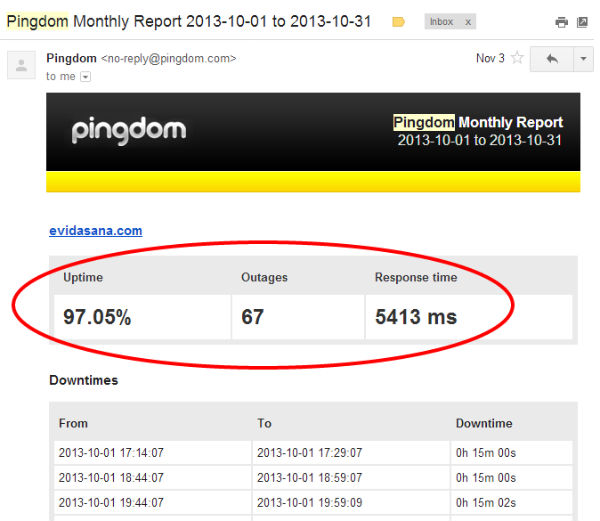The width and height of the screenshot is (600, 521).
Task: Open the more reply options dropdown
Action: 583,59
